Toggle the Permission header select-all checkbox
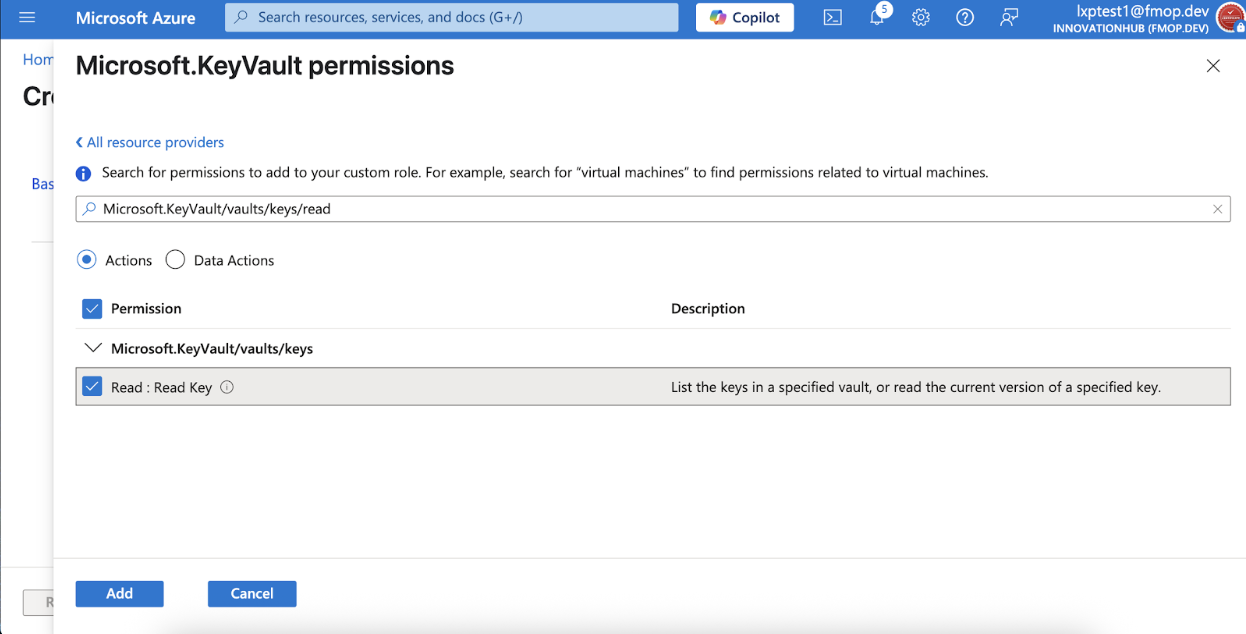Viewport: 1246px width, 634px height. [92, 308]
